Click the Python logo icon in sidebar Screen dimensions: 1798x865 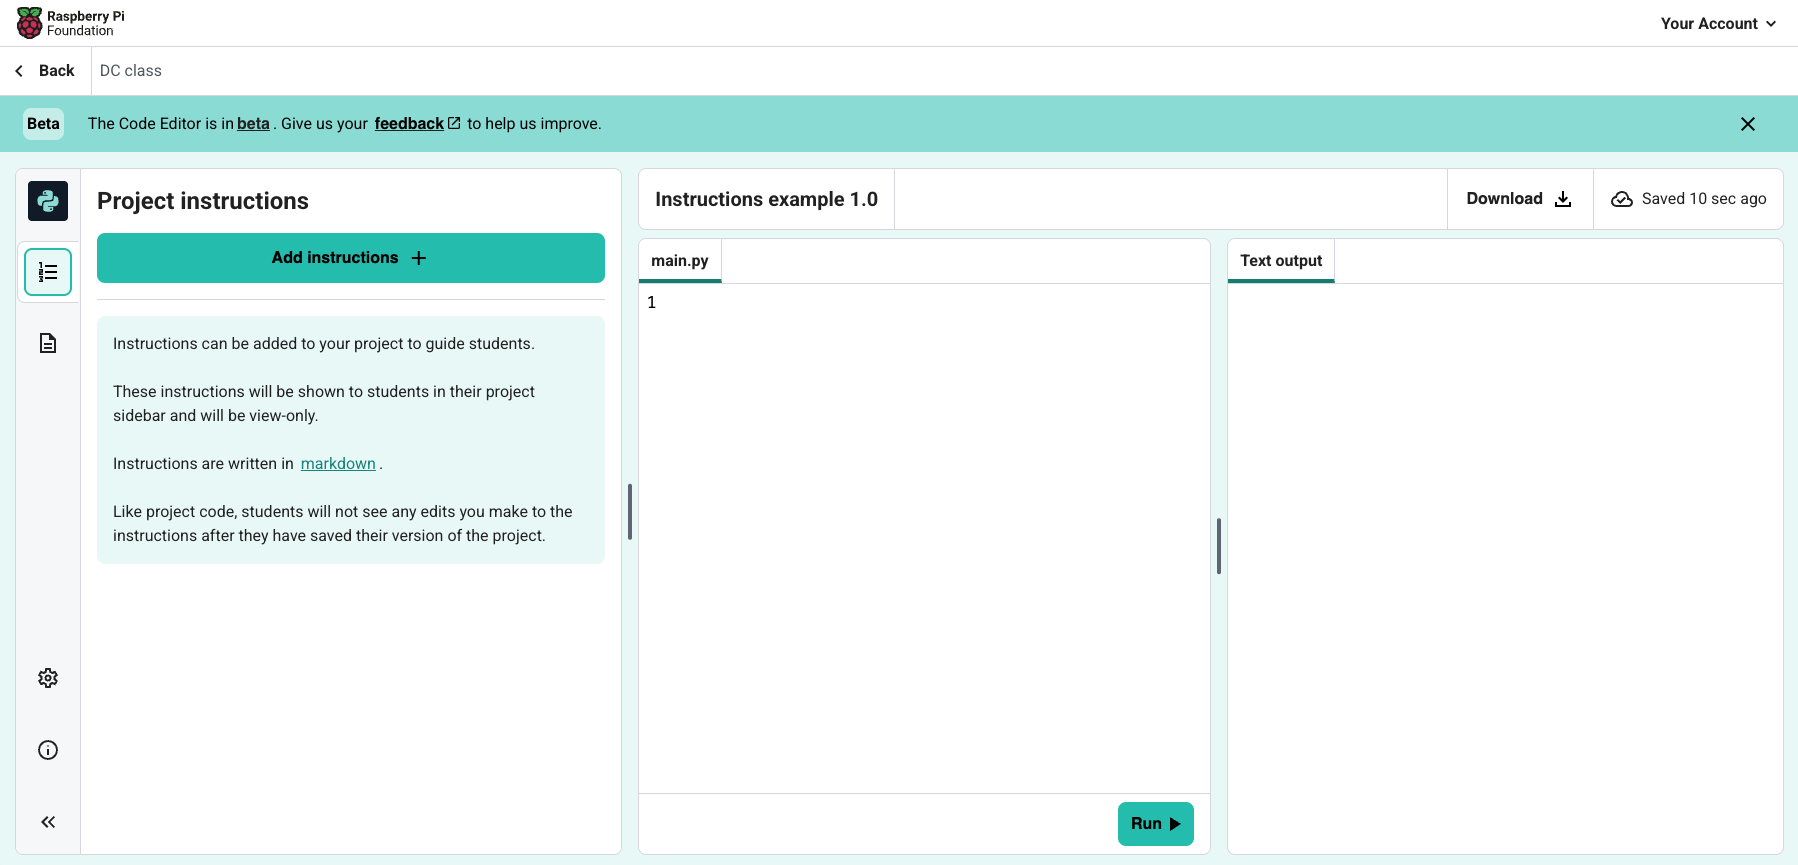coord(48,201)
